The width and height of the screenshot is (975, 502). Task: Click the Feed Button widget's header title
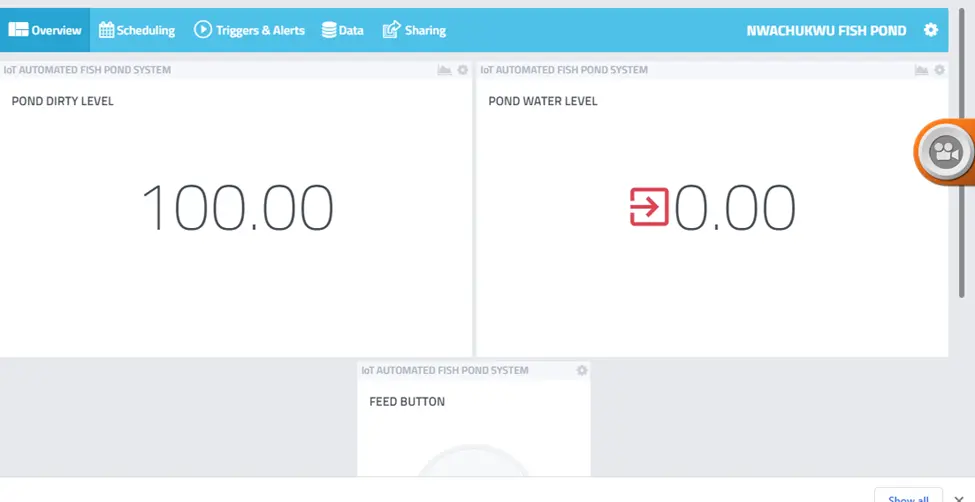(445, 370)
